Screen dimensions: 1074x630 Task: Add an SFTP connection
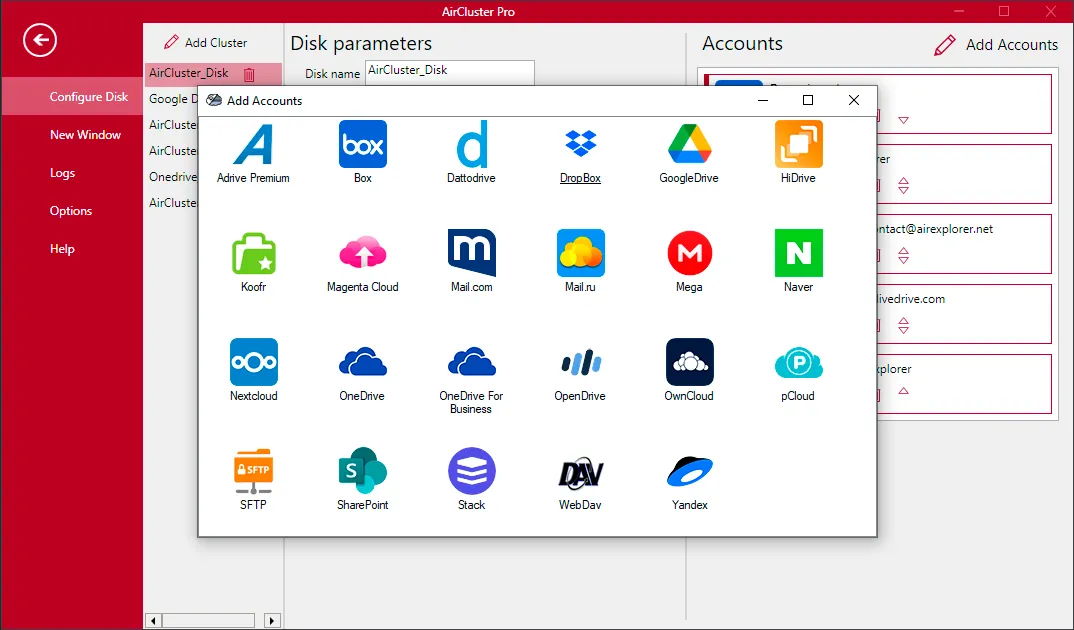point(253,471)
